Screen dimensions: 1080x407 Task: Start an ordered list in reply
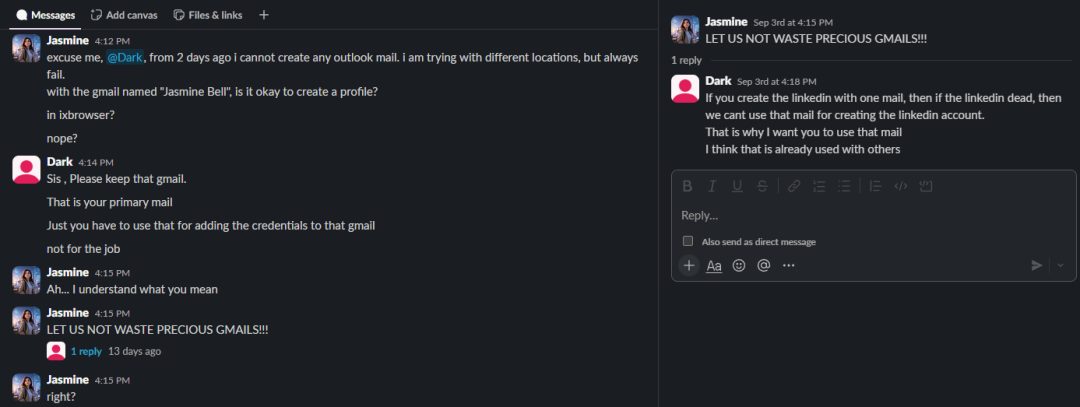[x=819, y=186]
